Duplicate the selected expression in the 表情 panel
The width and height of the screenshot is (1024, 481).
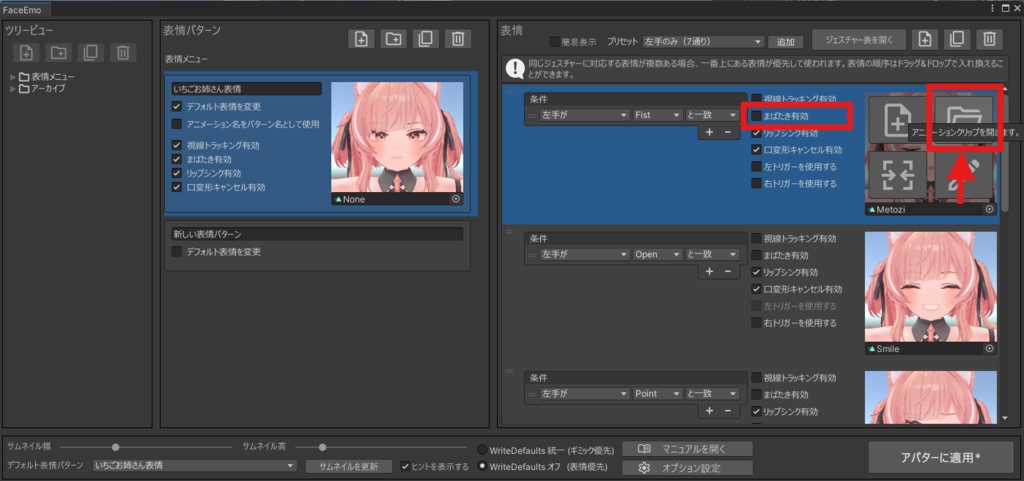[x=957, y=39]
